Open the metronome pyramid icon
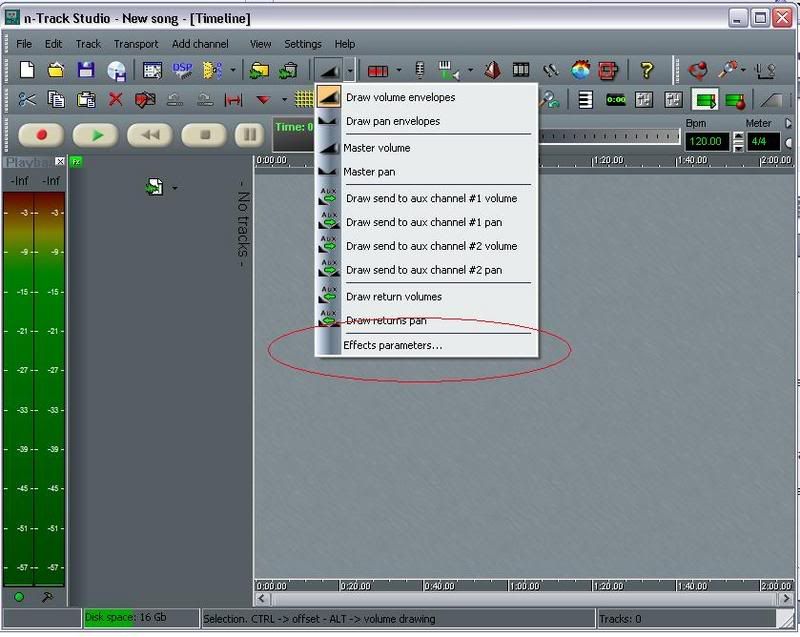The width and height of the screenshot is (800, 637). [492, 70]
